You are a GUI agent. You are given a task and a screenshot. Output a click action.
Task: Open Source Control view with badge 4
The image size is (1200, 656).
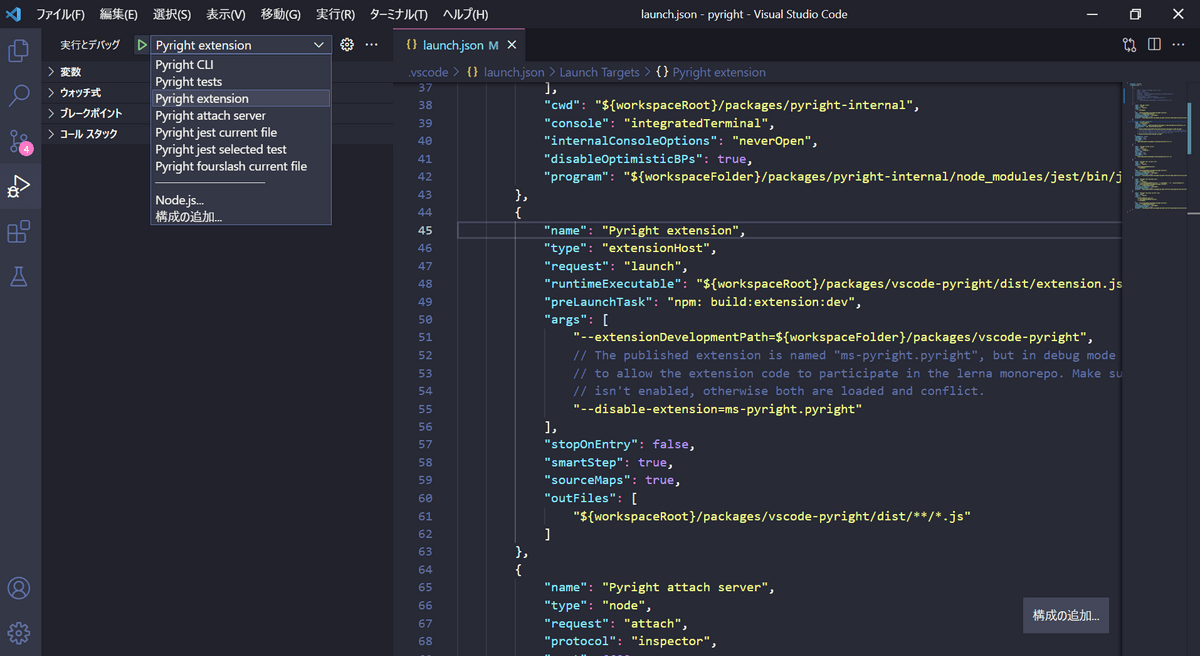coord(19,141)
